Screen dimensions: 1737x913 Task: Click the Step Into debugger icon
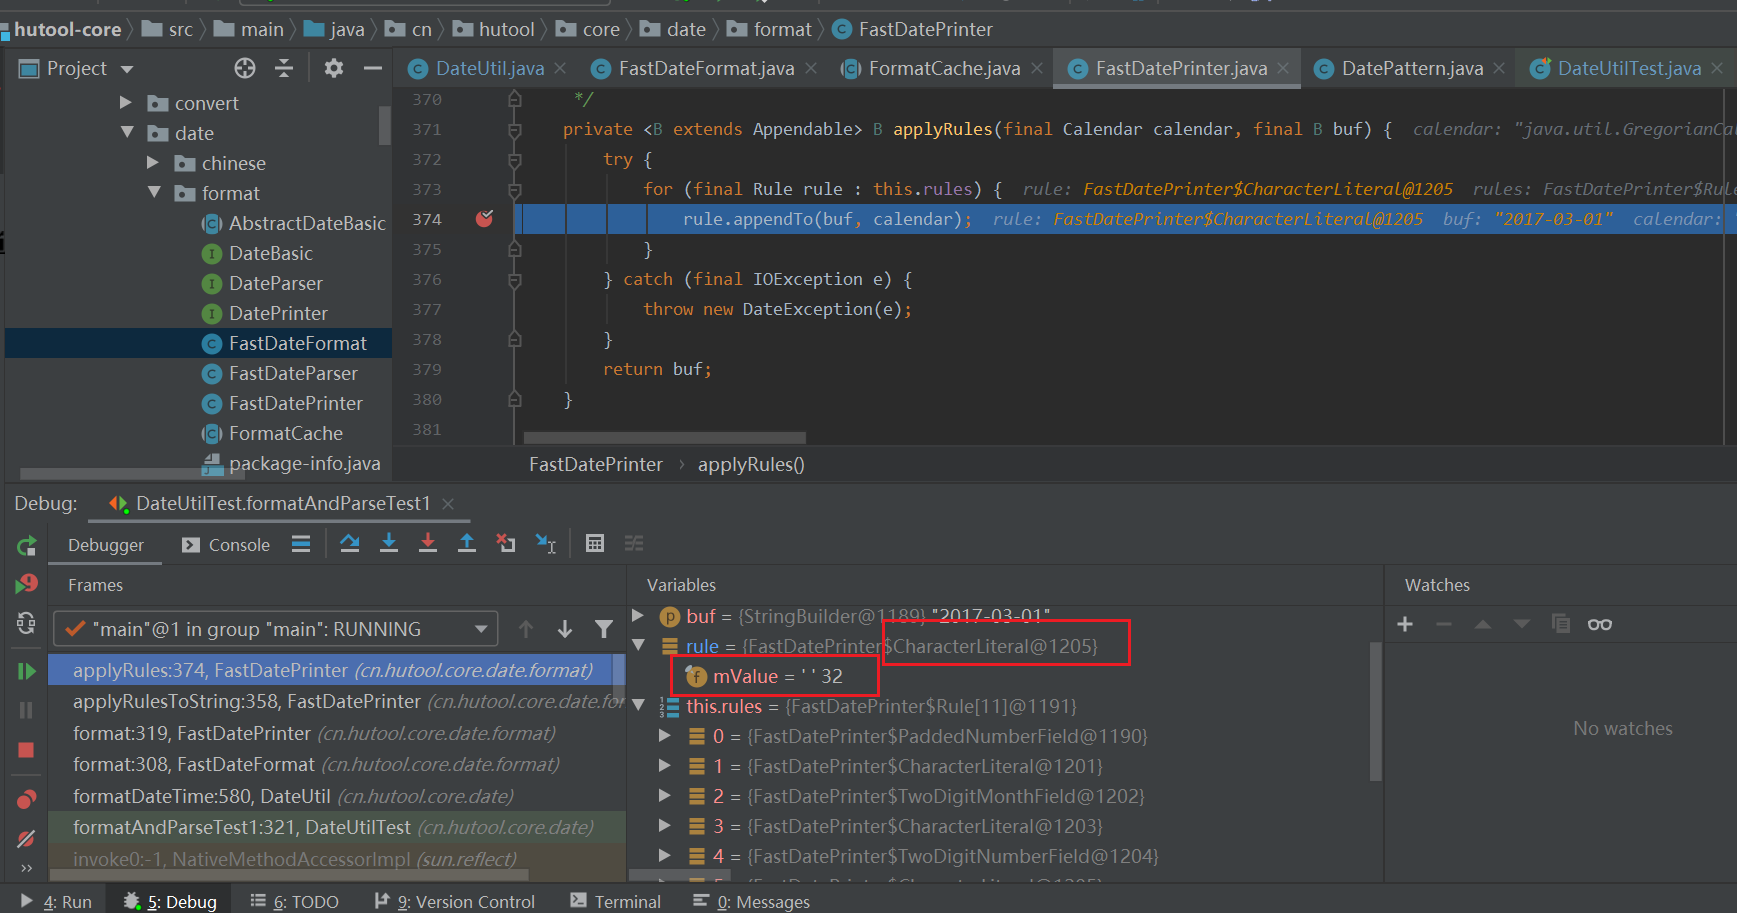389,543
